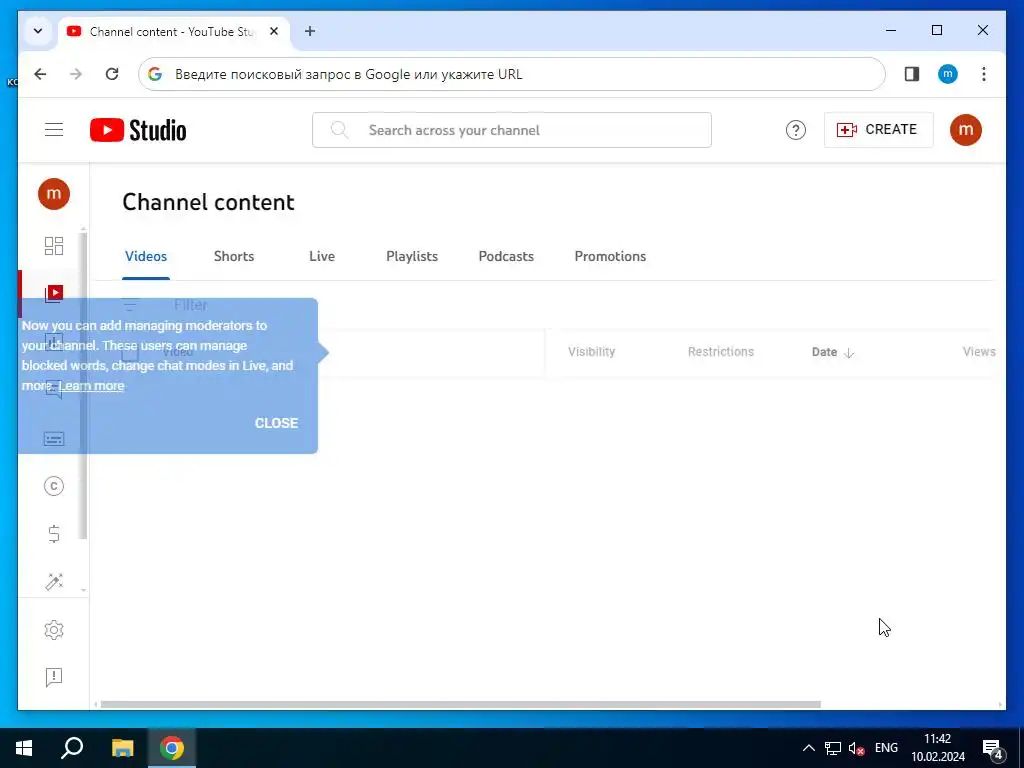The width and height of the screenshot is (1024, 768).
Task: Click the sidebar scroll down arrow
Action: point(83,590)
